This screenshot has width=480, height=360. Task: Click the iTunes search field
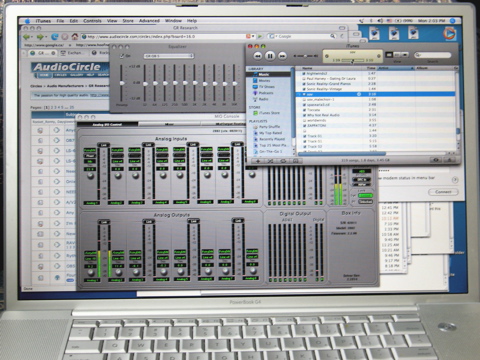433,55
